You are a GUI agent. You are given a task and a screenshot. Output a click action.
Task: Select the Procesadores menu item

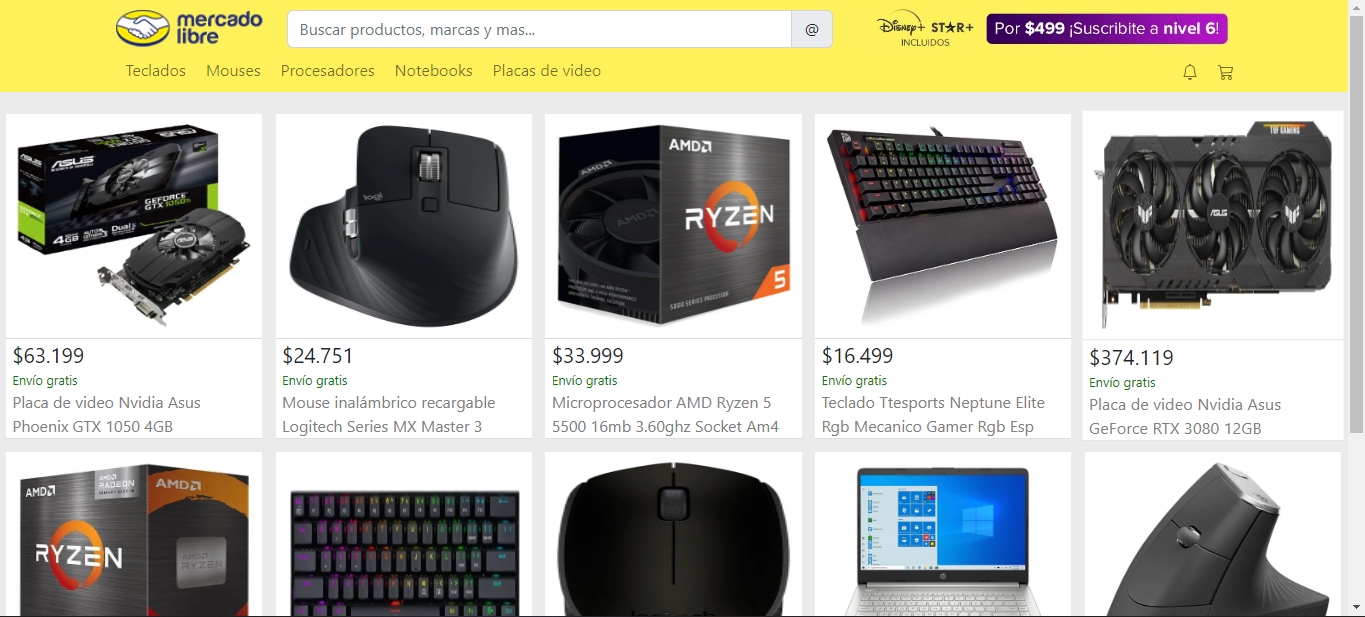point(327,71)
